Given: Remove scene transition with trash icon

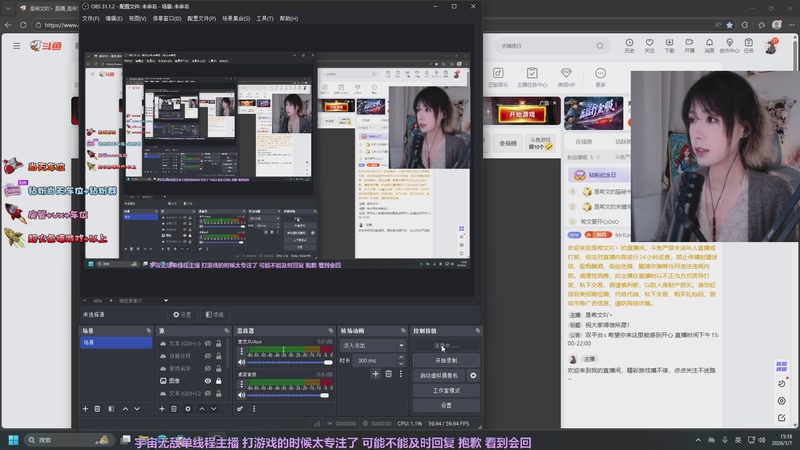Looking at the screenshot, I should click(x=389, y=374).
